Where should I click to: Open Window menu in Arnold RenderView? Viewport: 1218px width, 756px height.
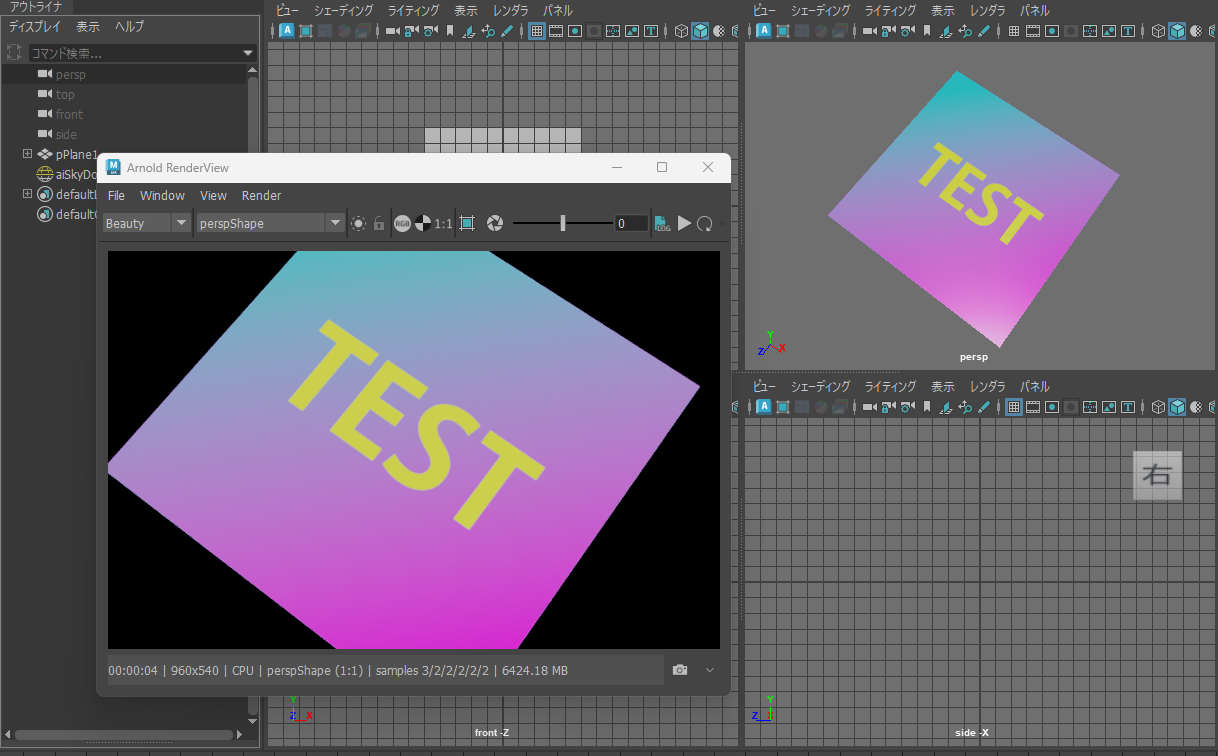coord(162,195)
